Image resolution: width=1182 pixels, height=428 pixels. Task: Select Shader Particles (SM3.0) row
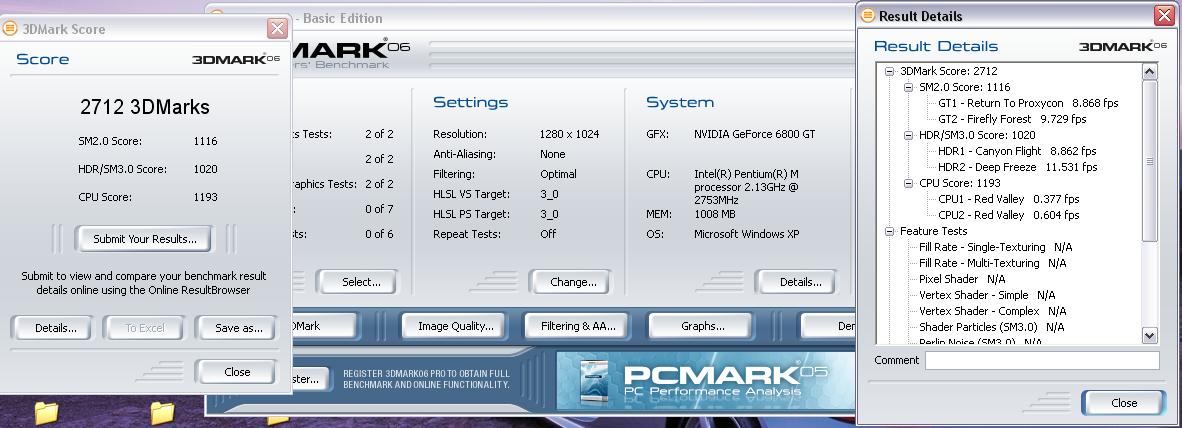click(991, 328)
